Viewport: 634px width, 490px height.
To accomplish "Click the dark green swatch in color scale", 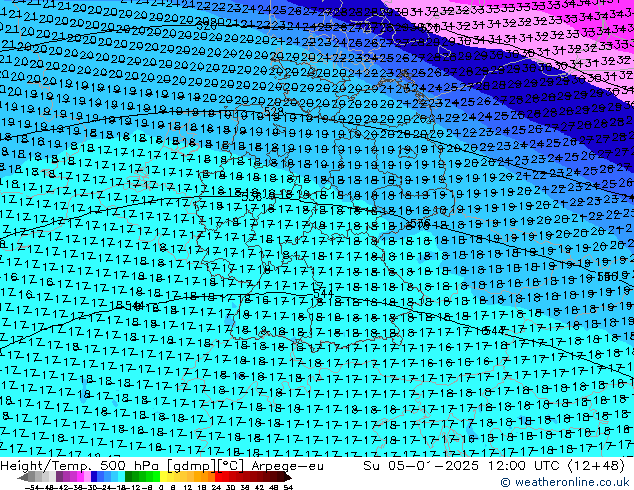I will click(129, 477).
